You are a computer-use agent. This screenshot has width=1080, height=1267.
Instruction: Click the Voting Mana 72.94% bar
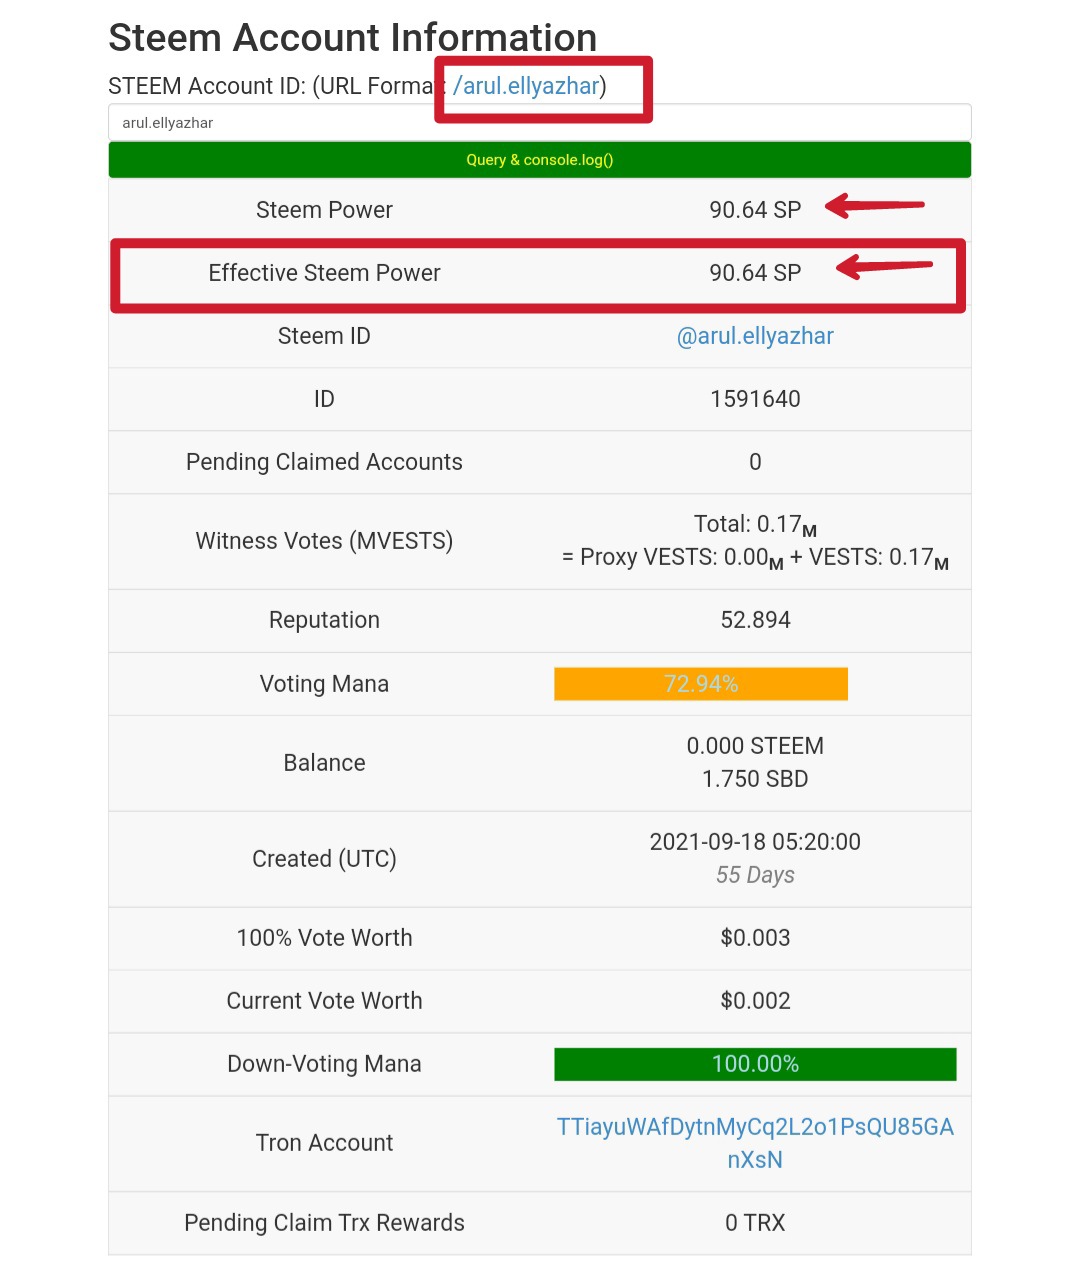point(701,684)
